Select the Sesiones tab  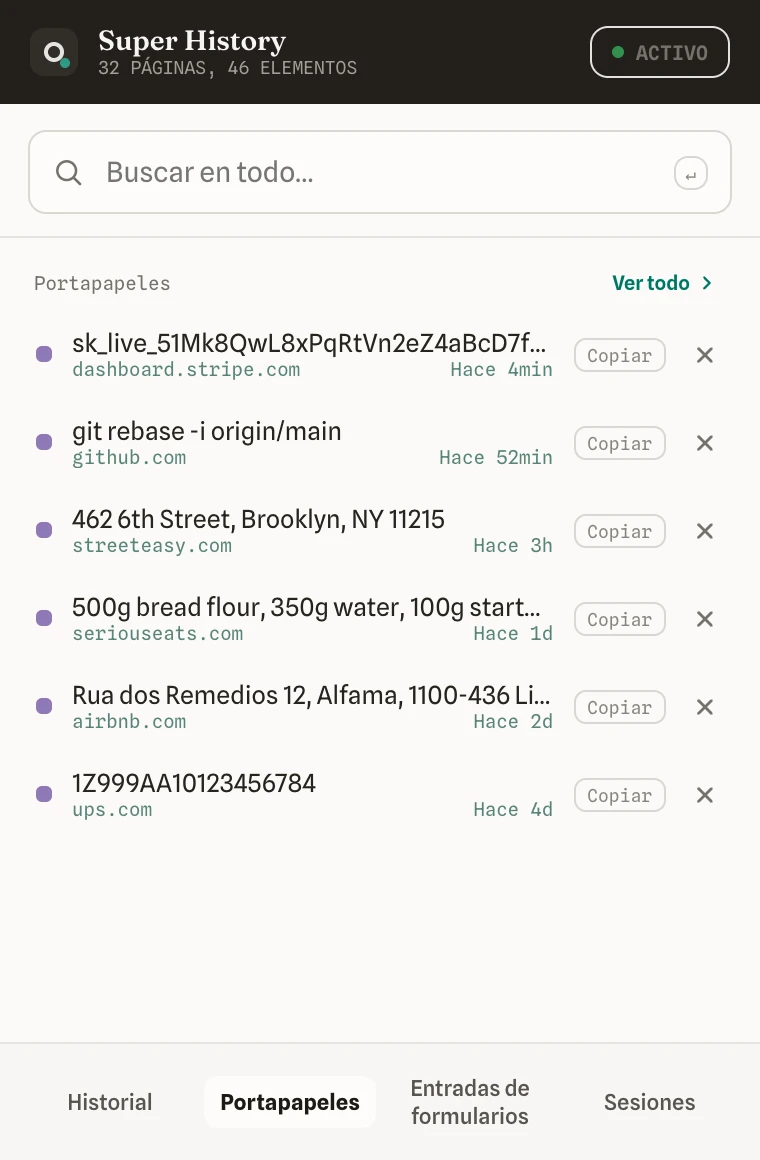[x=649, y=1102]
